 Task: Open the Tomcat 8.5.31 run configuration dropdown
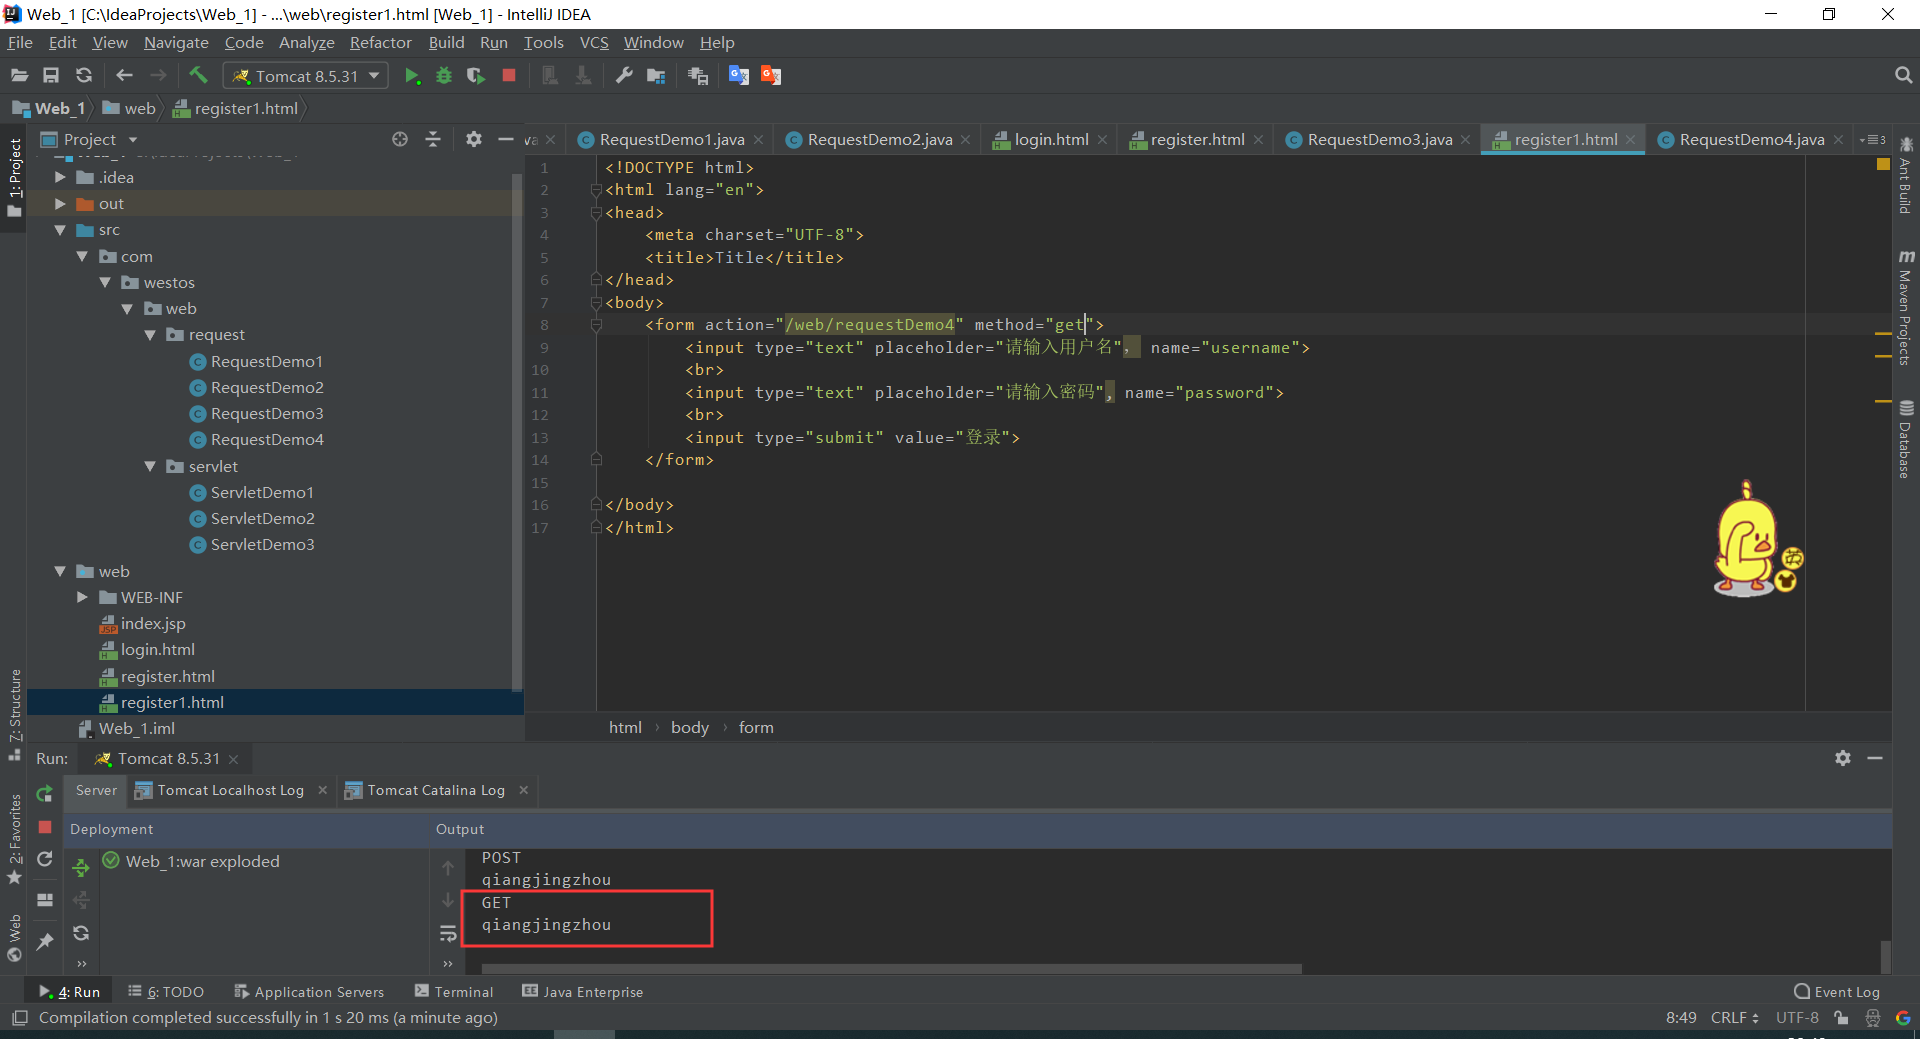coord(306,76)
